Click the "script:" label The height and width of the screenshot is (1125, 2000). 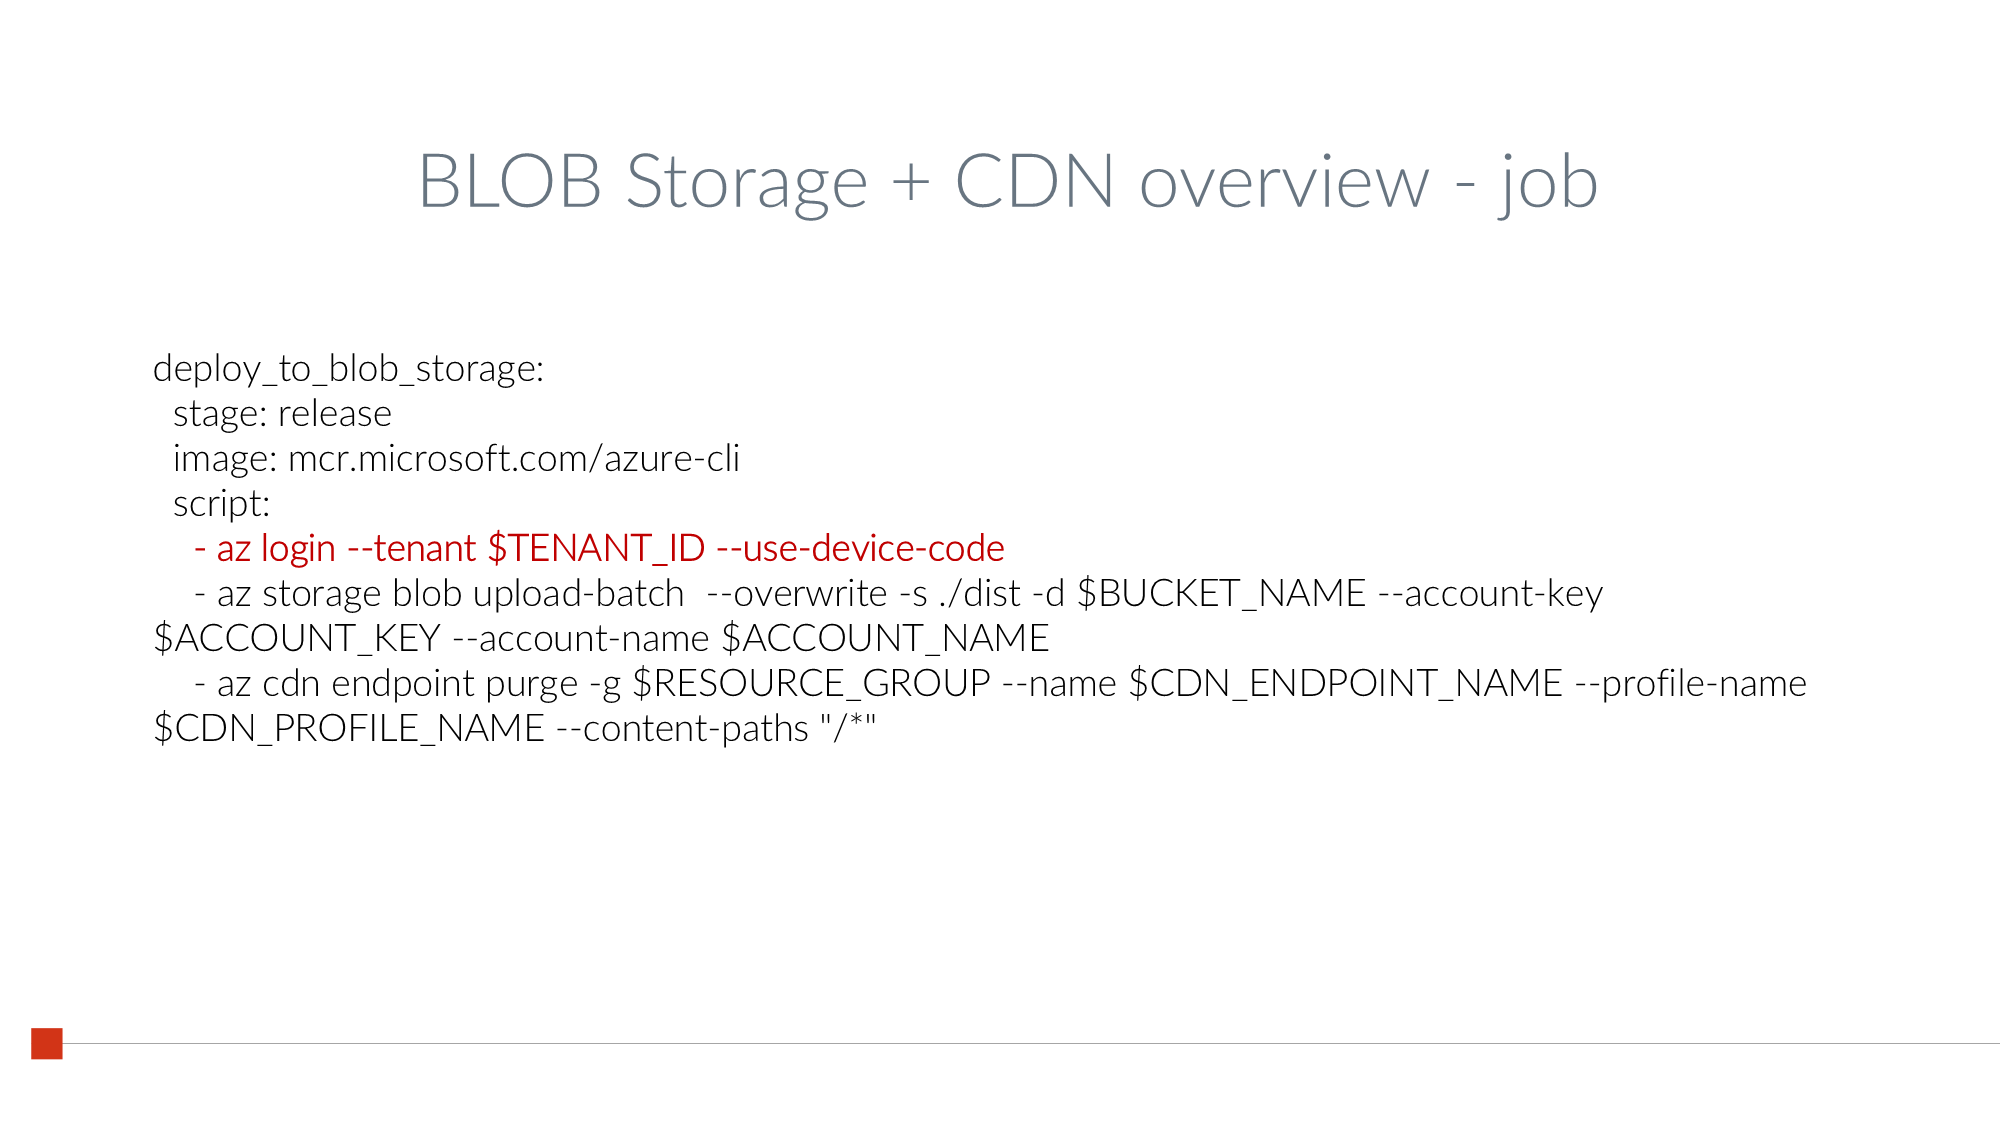pyautogui.click(x=221, y=504)
